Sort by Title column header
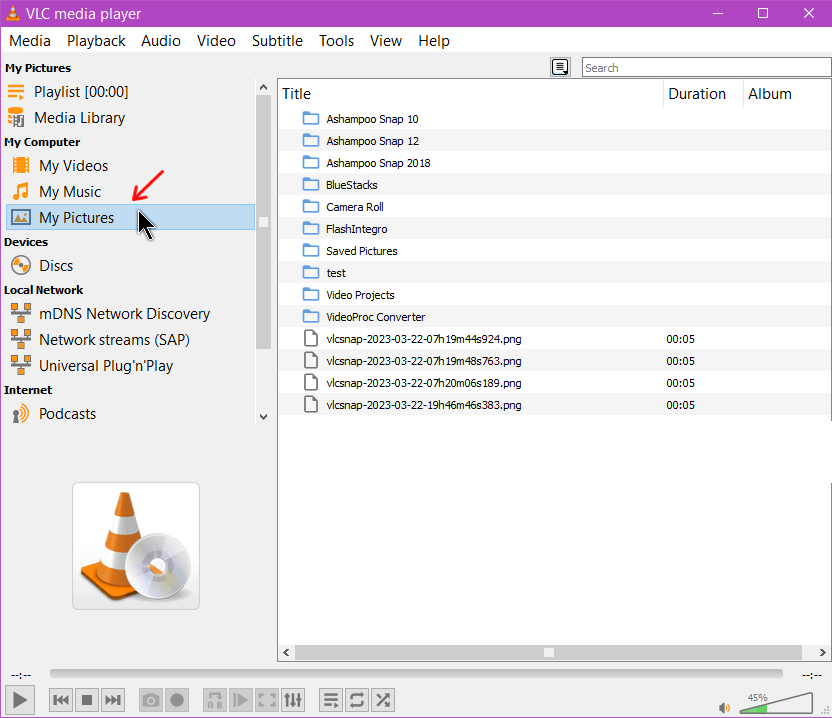The height and width of the screenshot is (718, 832). [471, 93]
